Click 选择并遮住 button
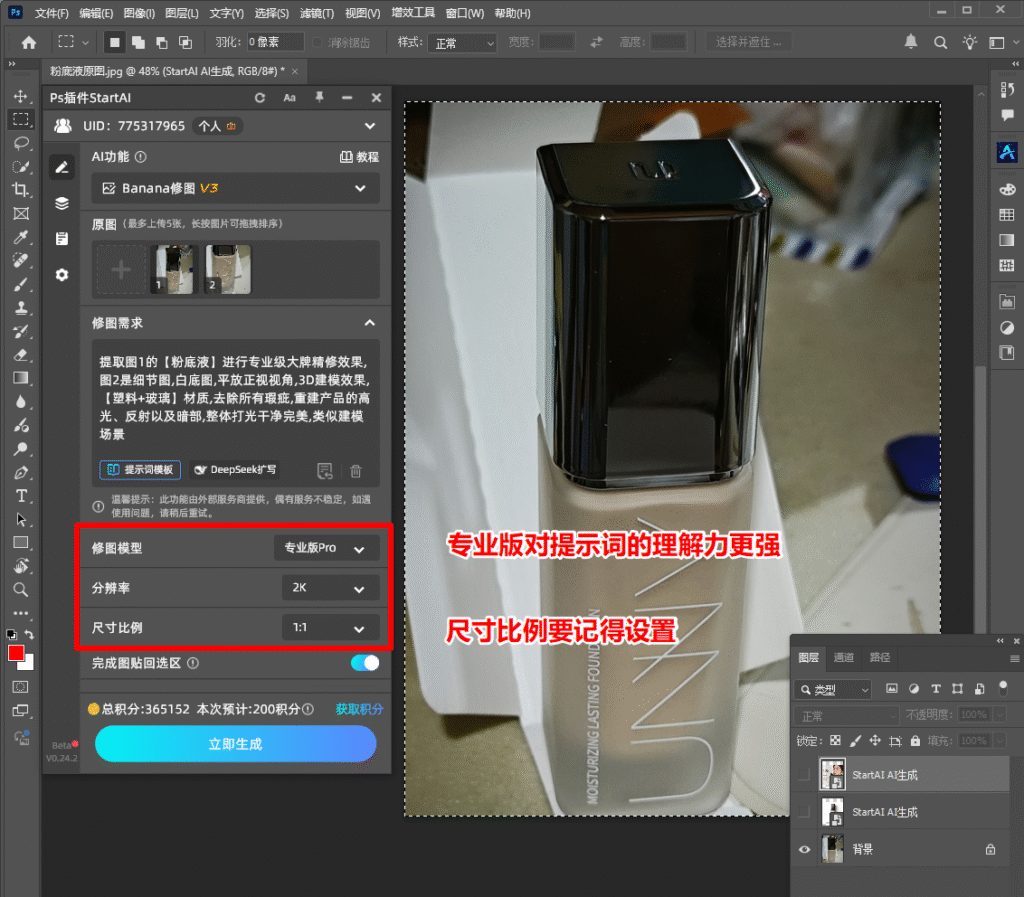The image size is (1024, 897). click(x=748, y=42)
